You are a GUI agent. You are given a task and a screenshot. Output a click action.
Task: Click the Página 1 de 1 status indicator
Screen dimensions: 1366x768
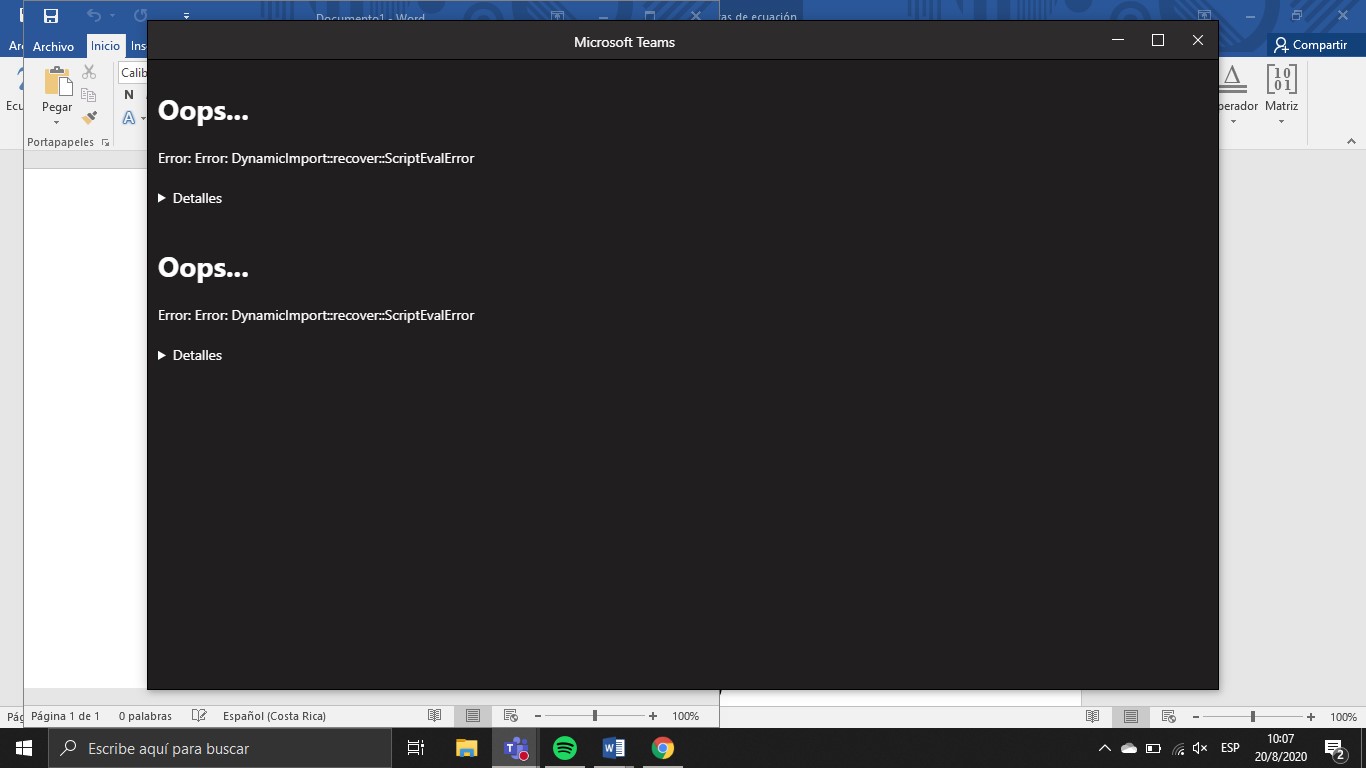(x=66, y=716)
